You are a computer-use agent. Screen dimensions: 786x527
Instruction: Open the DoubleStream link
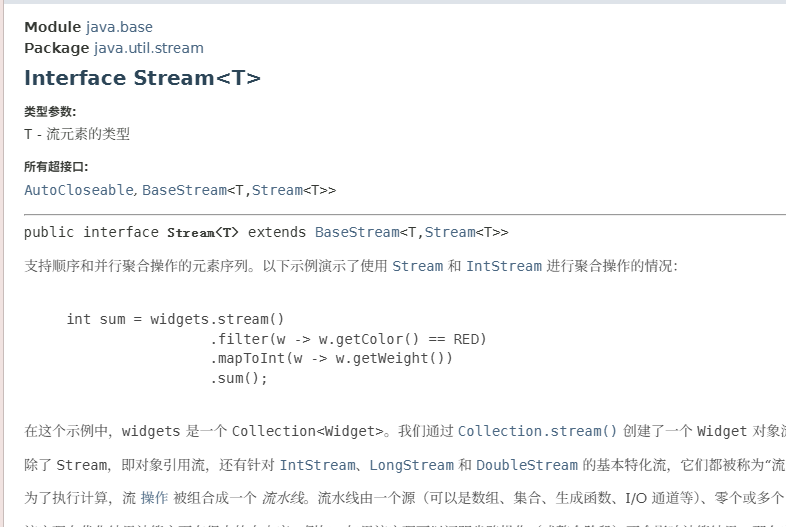527,465
